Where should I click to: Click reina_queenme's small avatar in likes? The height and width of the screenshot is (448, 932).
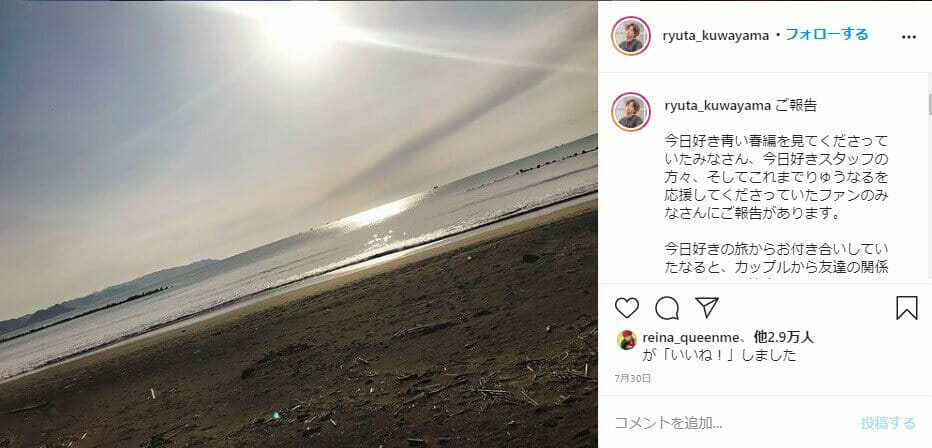(x=626, y=340)
